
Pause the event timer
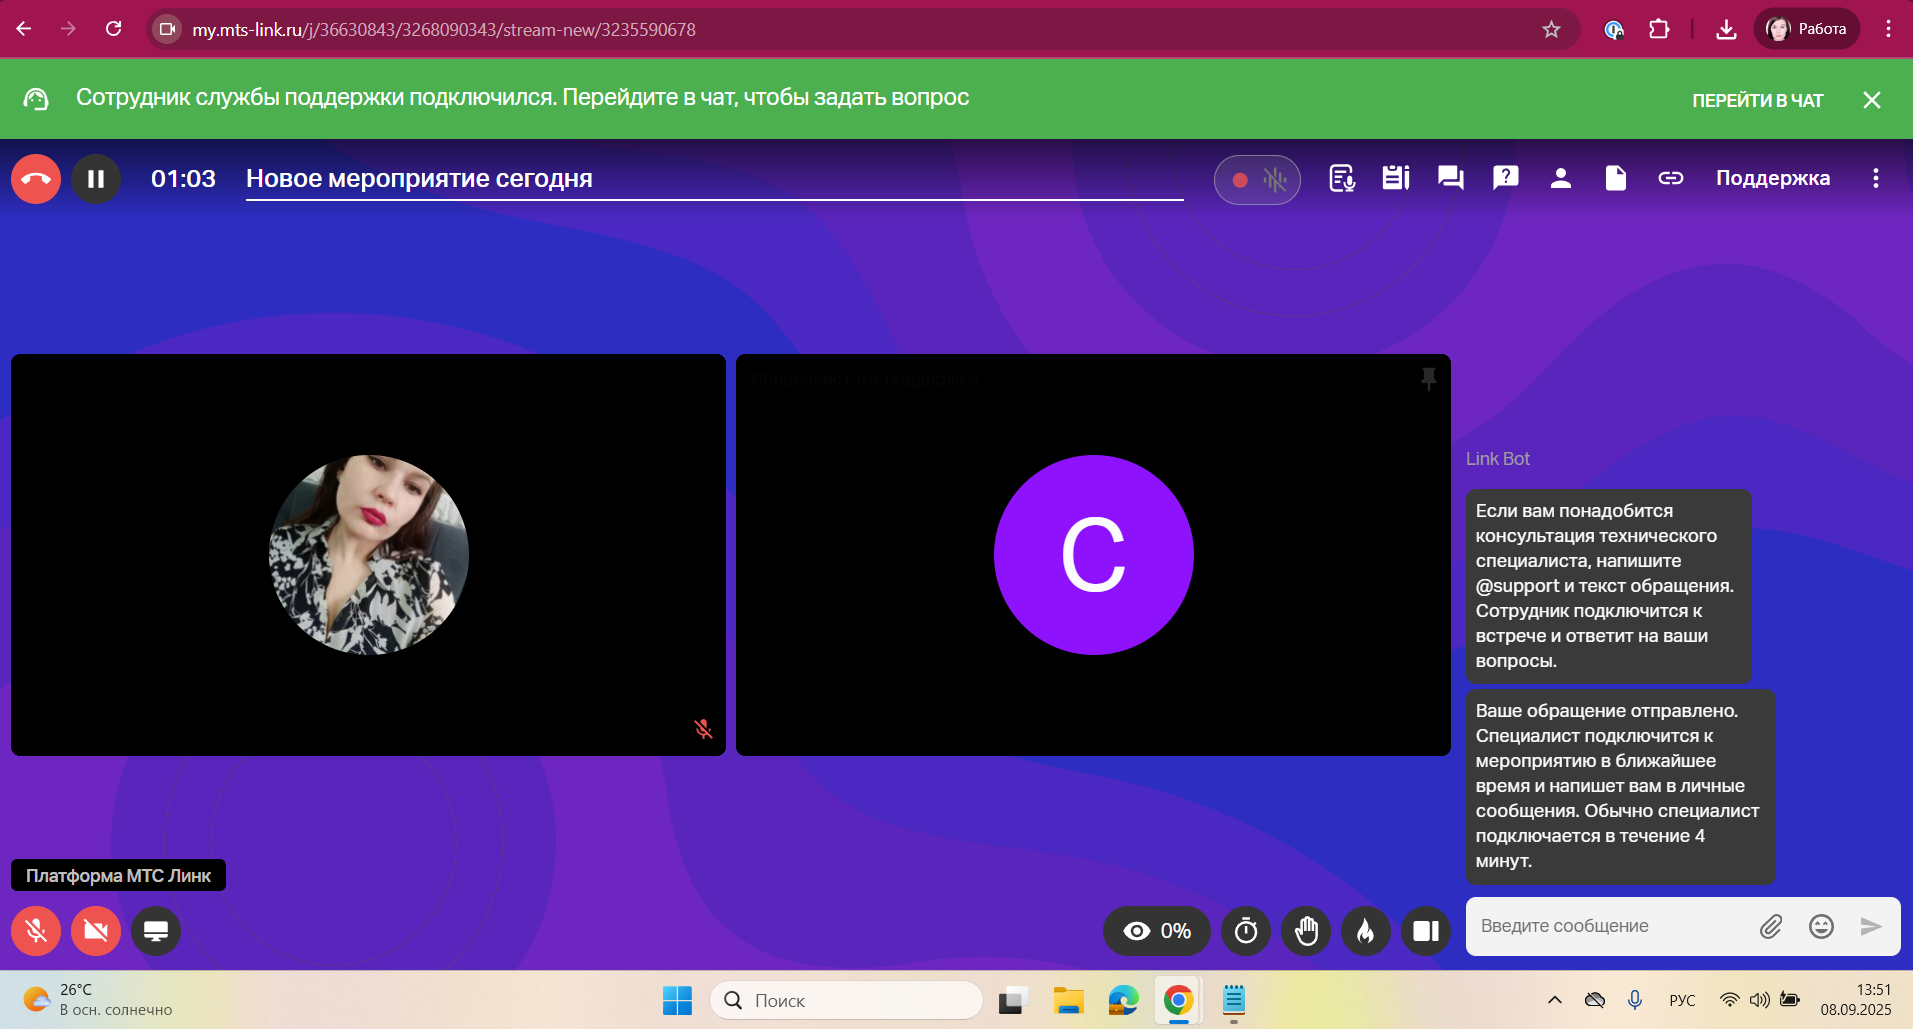tap(96, 179)
